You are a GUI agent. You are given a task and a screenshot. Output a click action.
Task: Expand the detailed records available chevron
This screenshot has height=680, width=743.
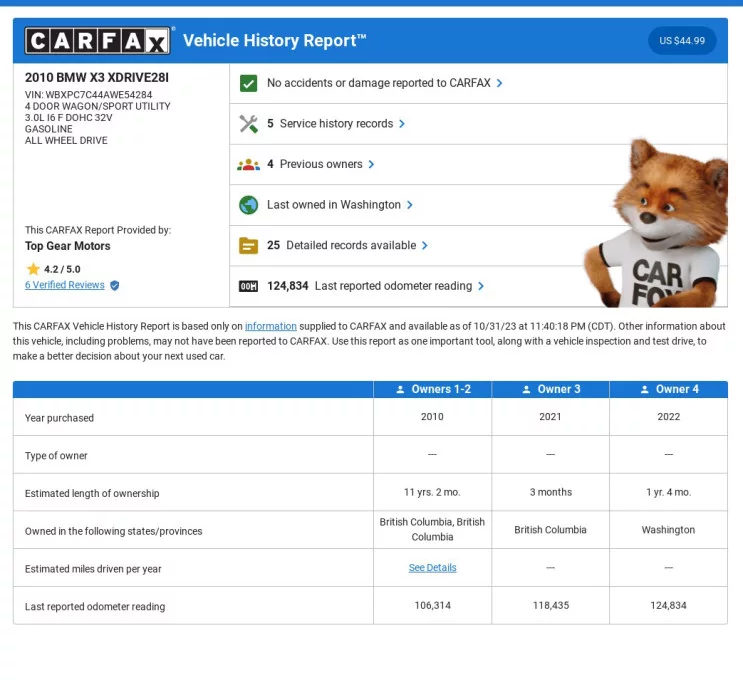click(x=425, y=245)
